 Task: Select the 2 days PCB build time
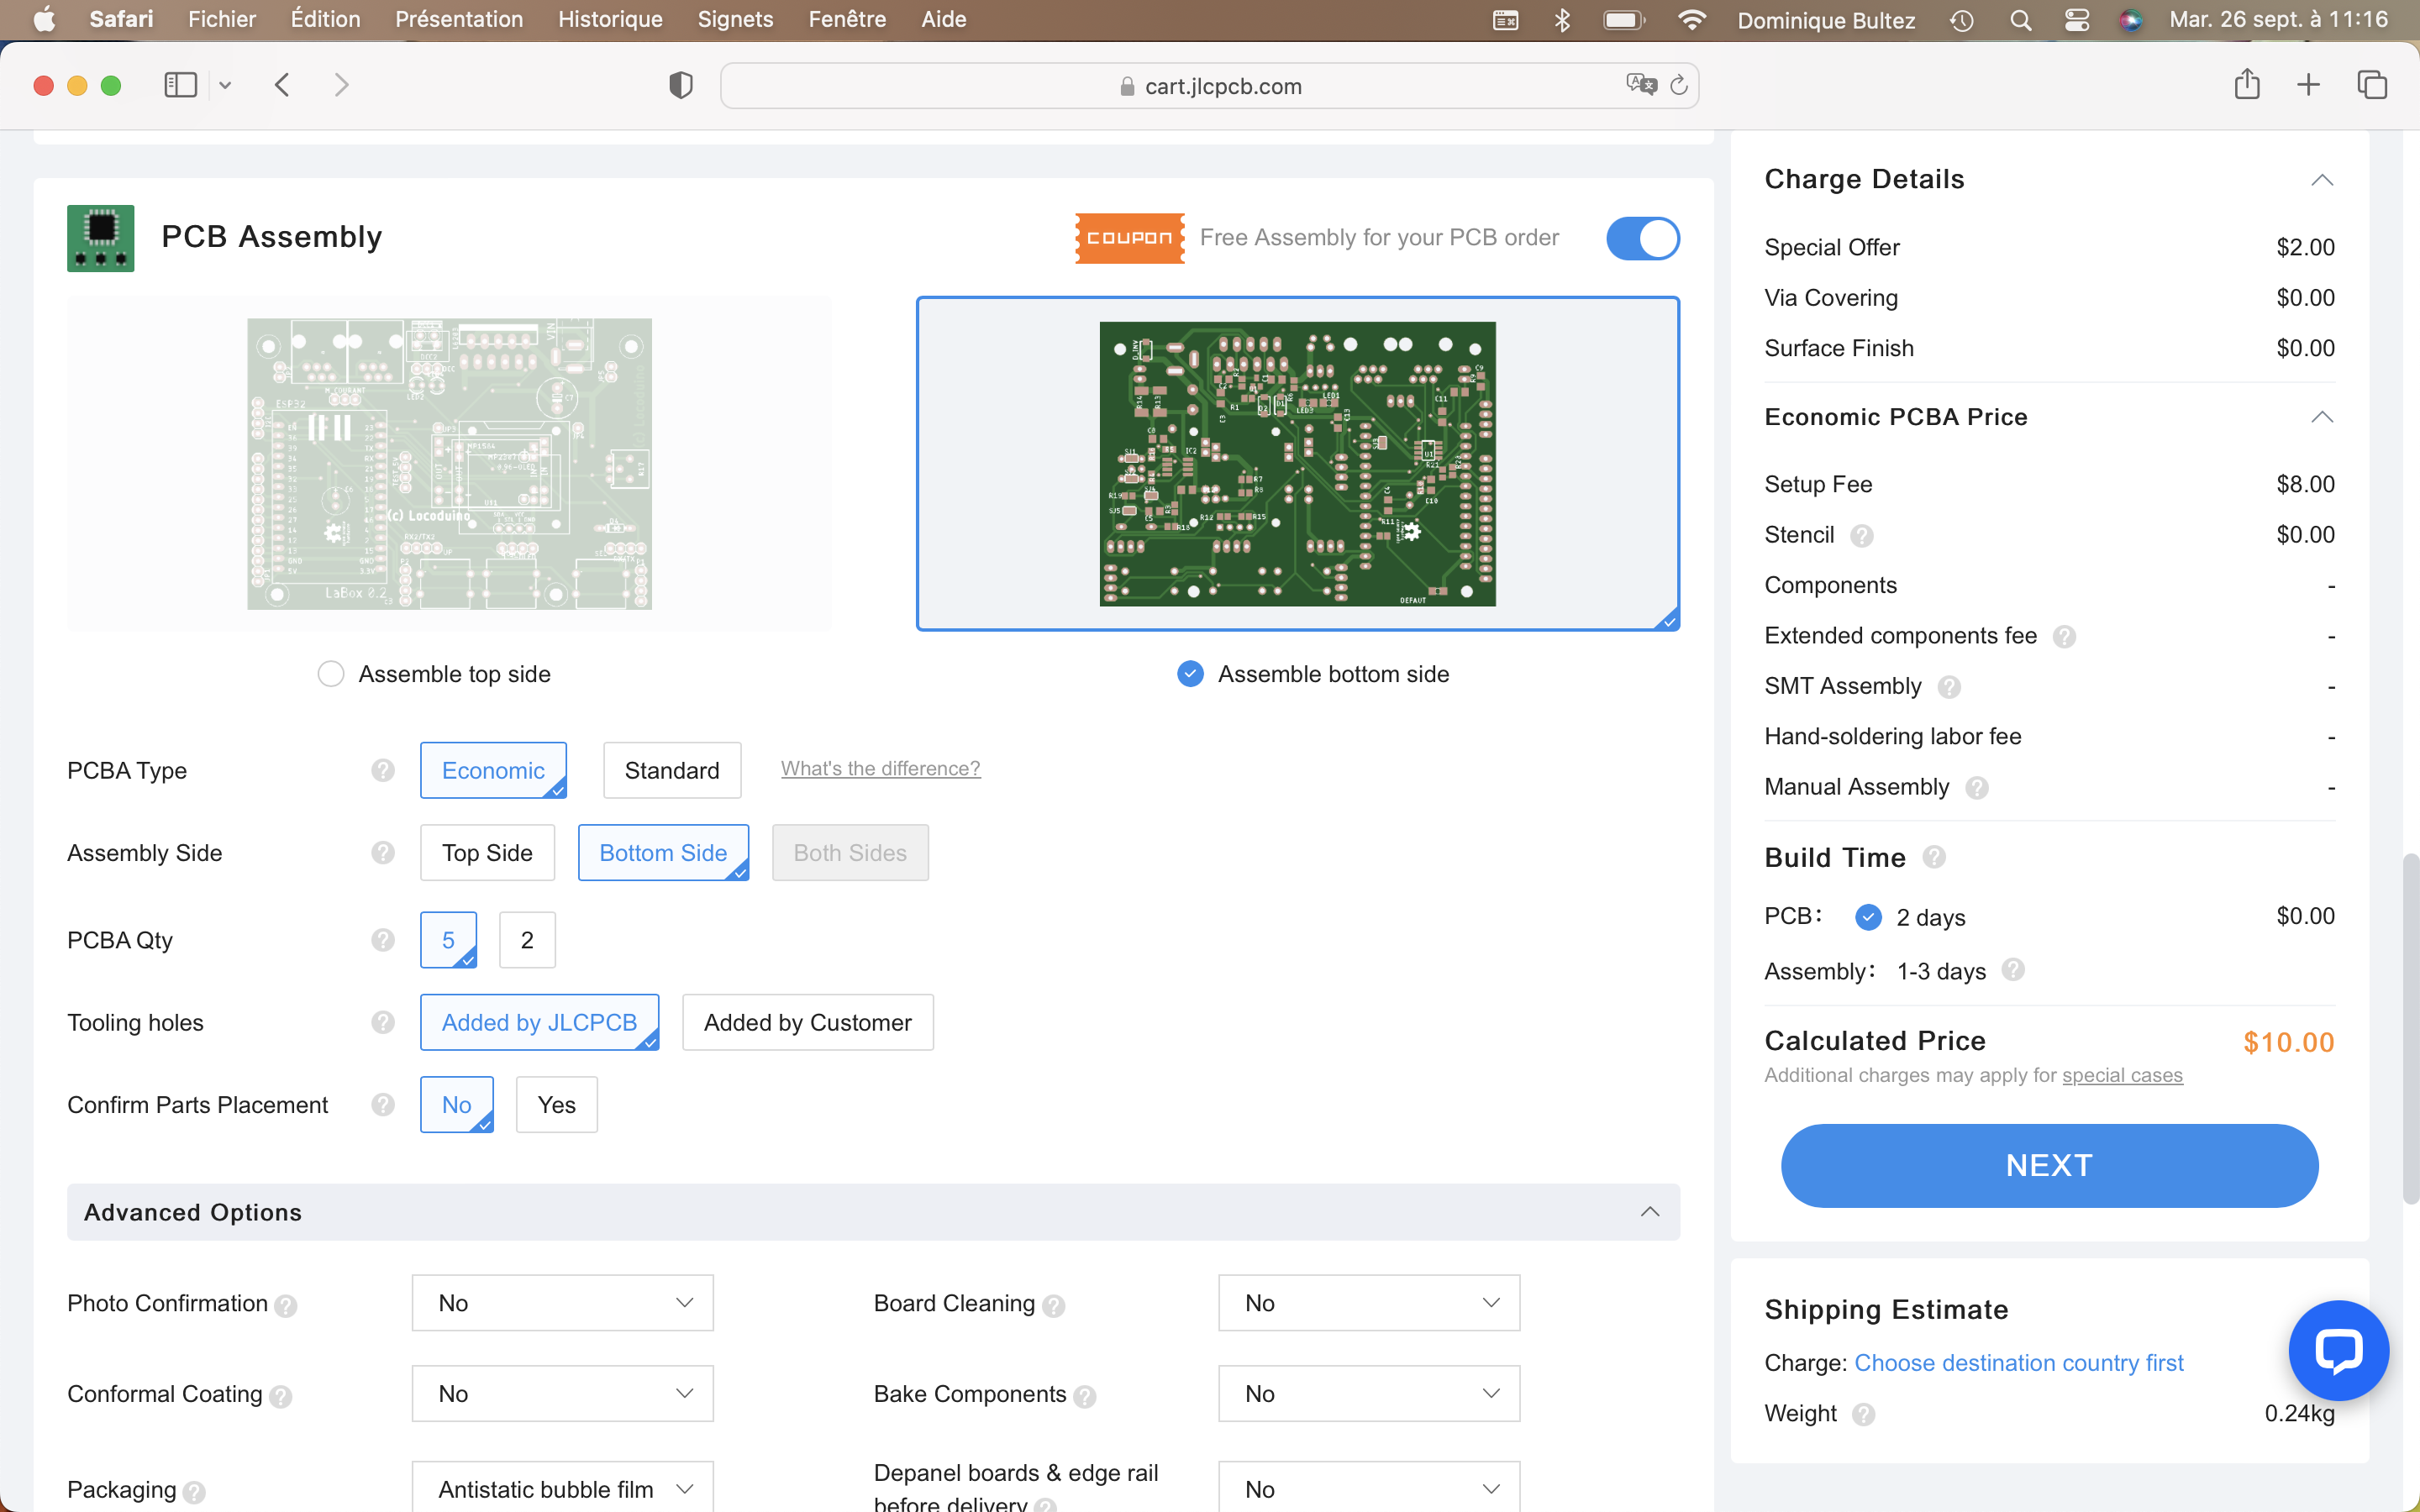1868,917
